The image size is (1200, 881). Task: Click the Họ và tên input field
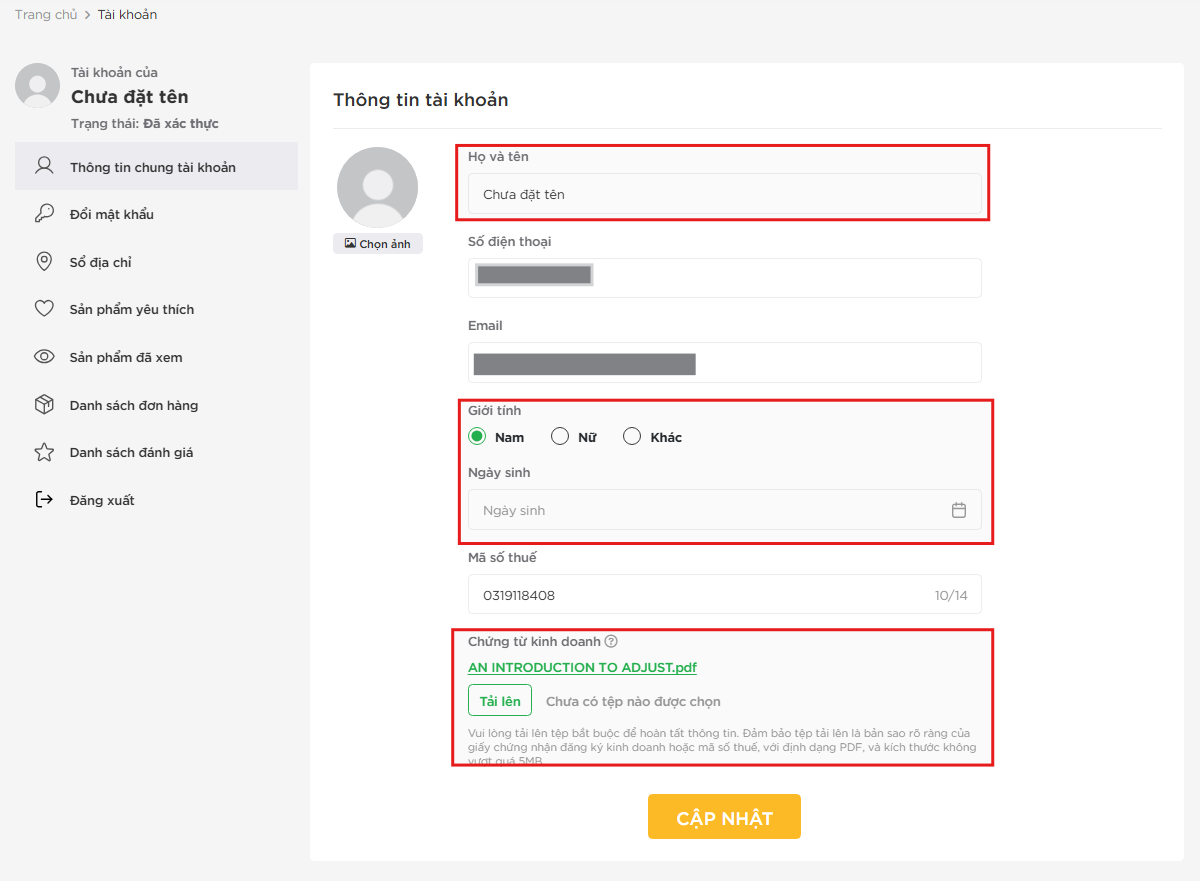724,194
